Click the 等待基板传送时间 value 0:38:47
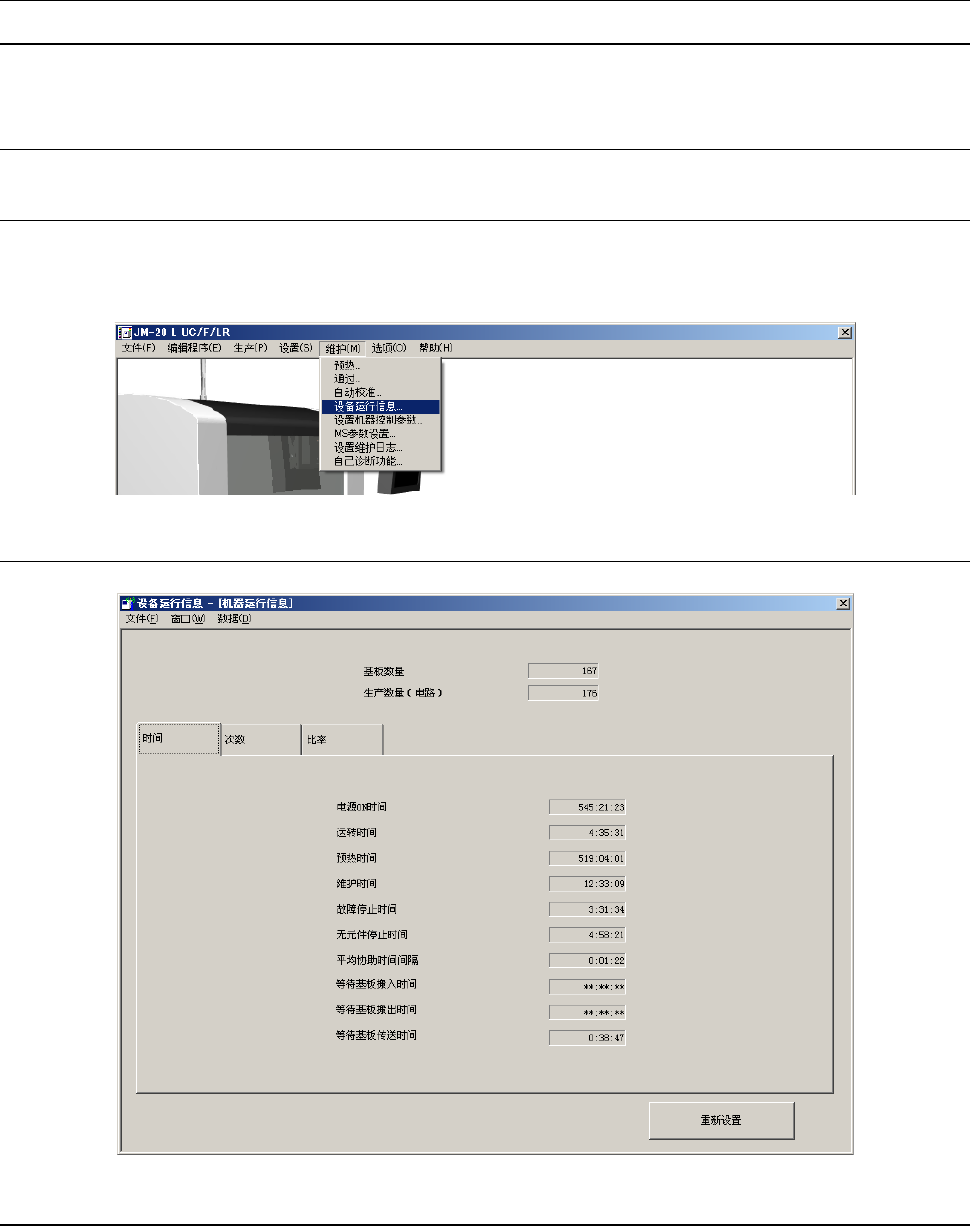This screenshot has width=970, height=1226. (587, 1038)
